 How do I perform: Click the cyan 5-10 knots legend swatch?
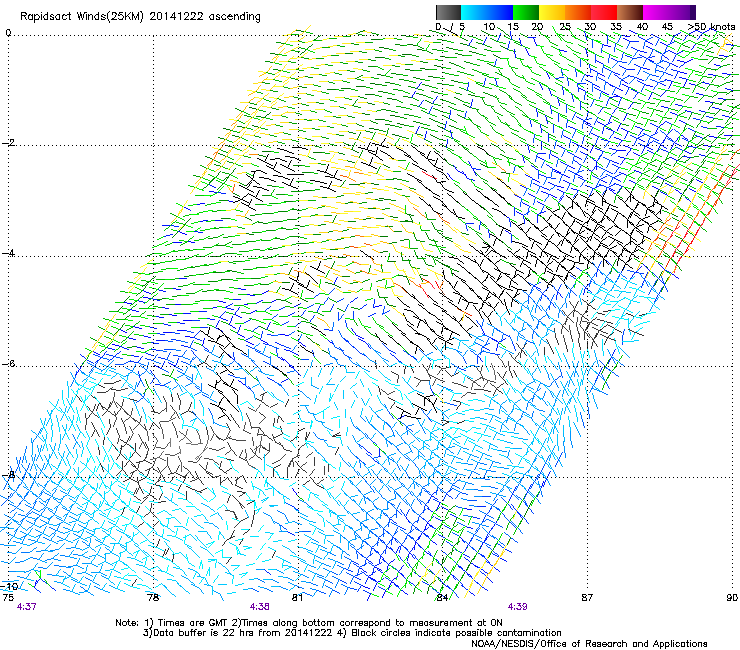click(x=474, y=12)
